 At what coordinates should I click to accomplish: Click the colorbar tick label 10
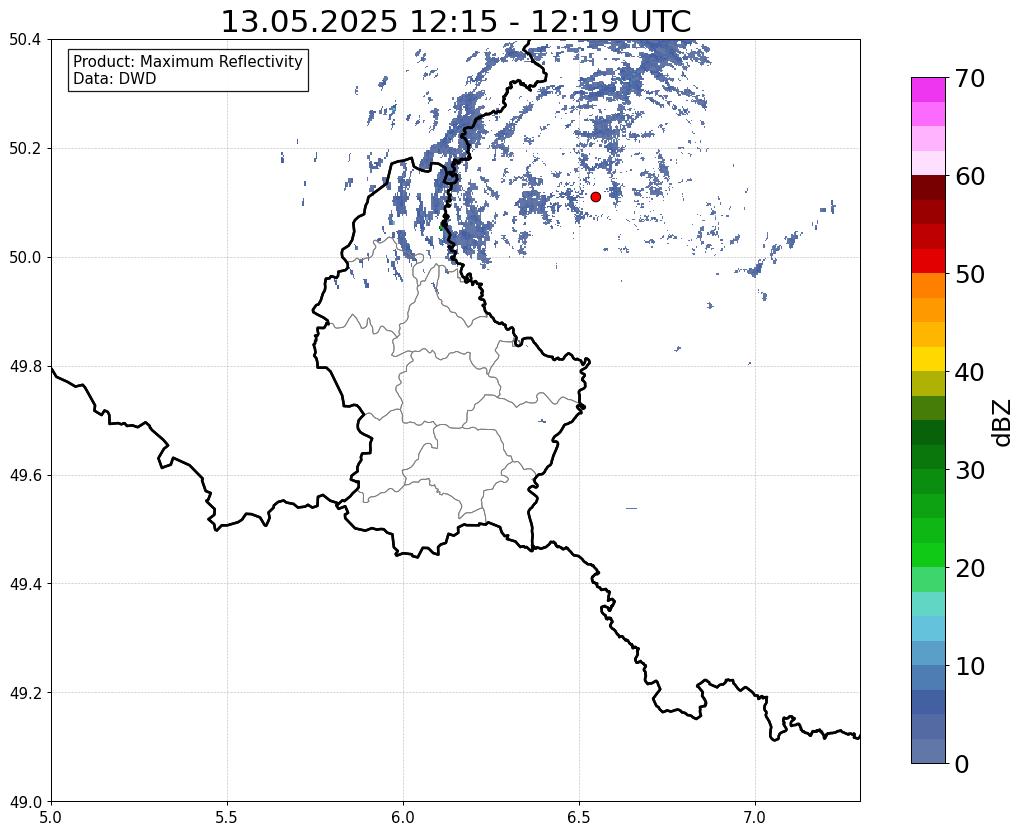point(969,666)
